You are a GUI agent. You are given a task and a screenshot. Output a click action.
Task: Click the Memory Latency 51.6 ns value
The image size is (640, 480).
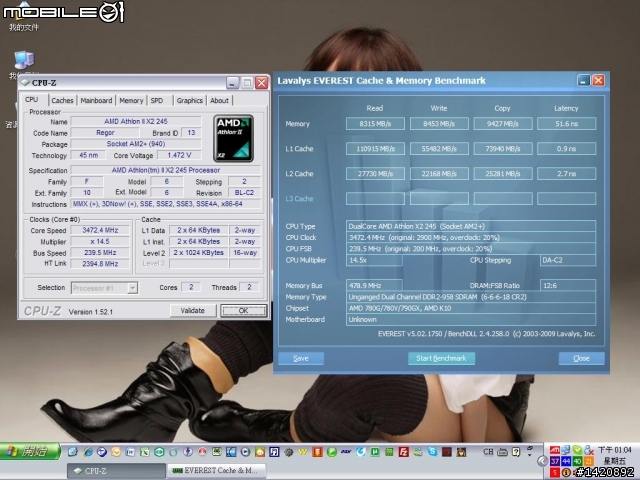coord(567,124)
